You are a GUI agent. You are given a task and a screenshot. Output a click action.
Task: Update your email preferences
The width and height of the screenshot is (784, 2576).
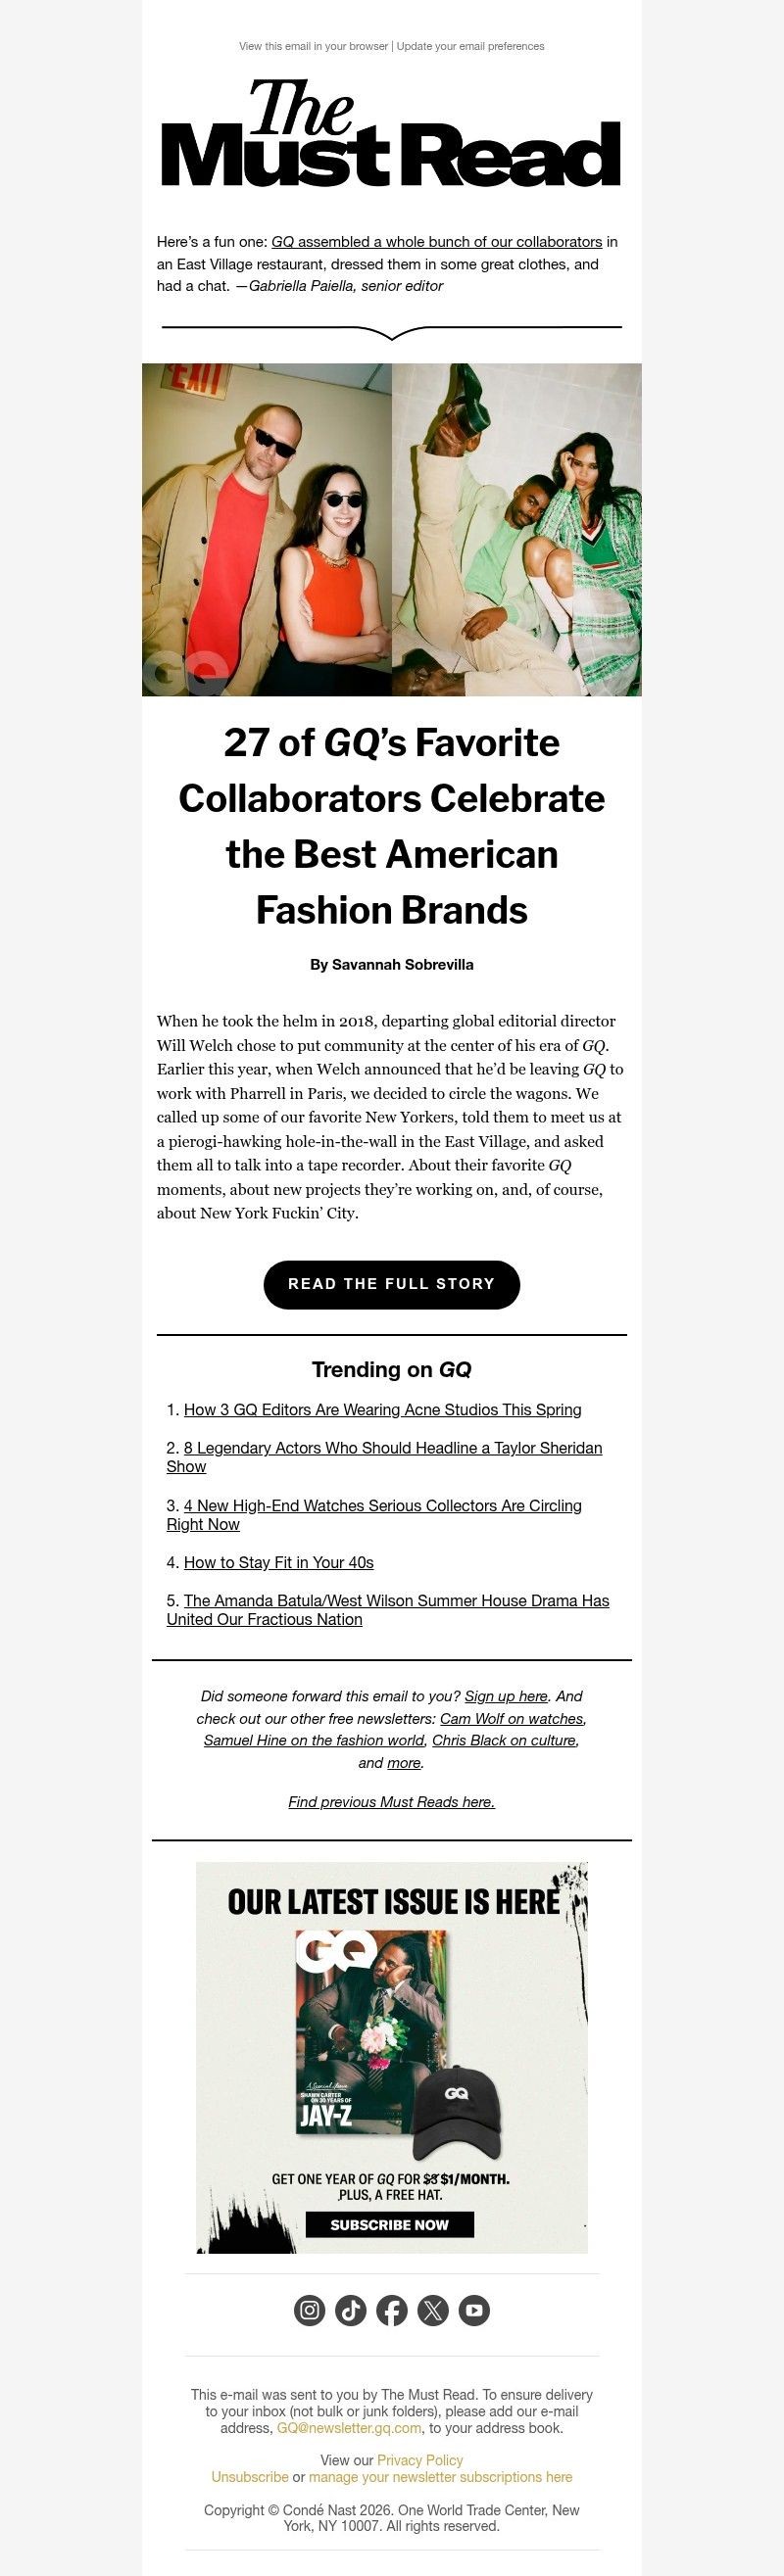point(470,45)
